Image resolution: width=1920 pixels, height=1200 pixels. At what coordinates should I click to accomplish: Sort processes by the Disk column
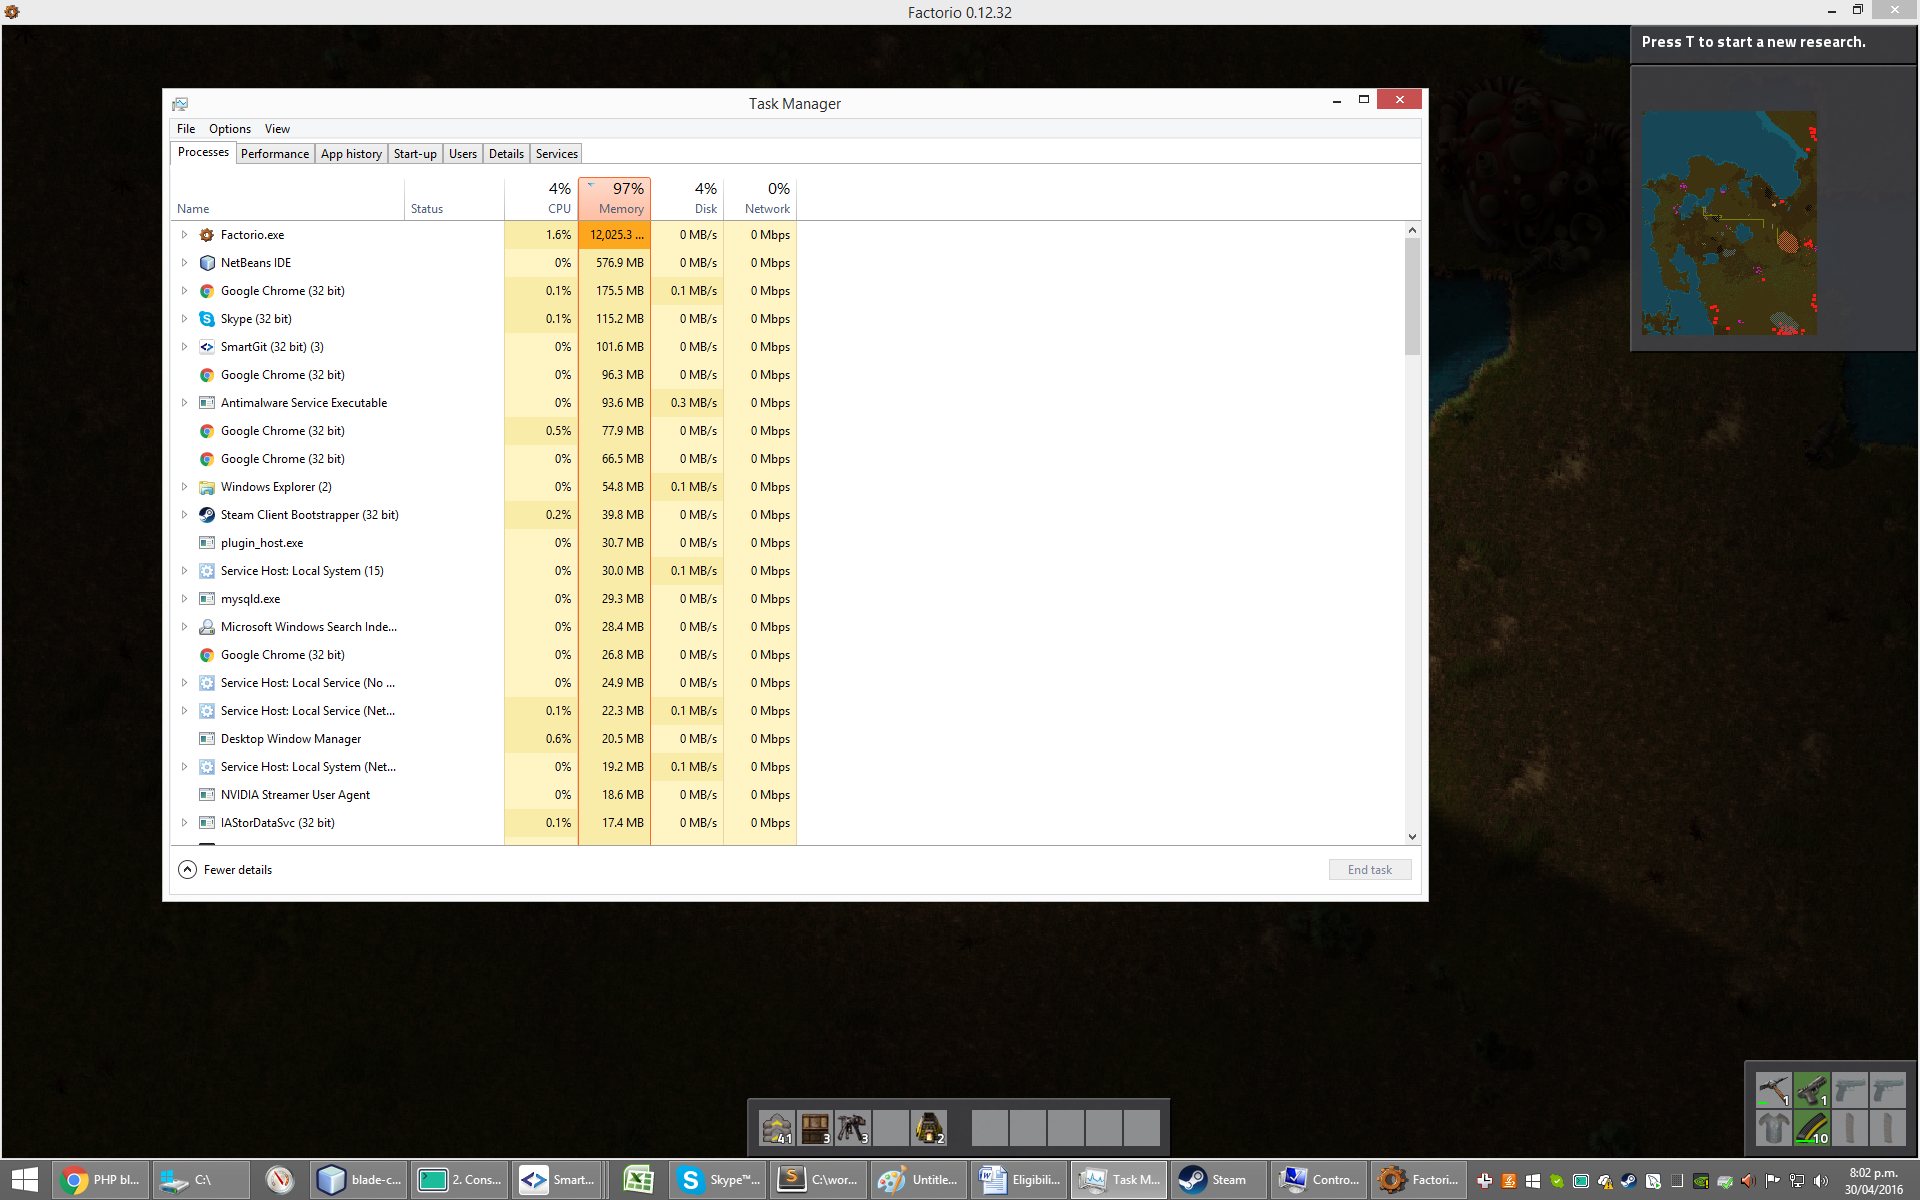tap(687, 198)
